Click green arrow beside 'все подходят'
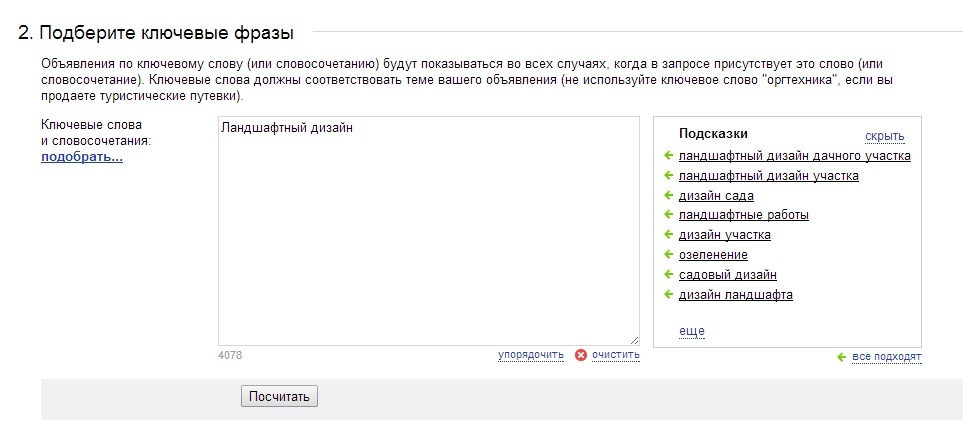This screenshot has height=442, width=963. pyautogui.click(x=842, y=357)
